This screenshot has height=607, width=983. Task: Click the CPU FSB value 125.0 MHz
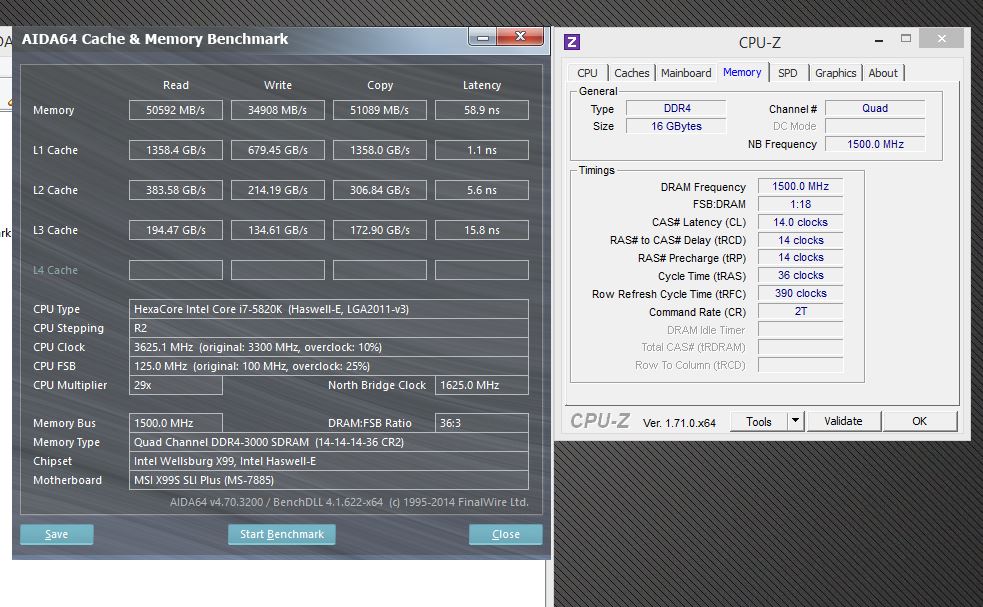pyautogui.click(x=329, y=366)
